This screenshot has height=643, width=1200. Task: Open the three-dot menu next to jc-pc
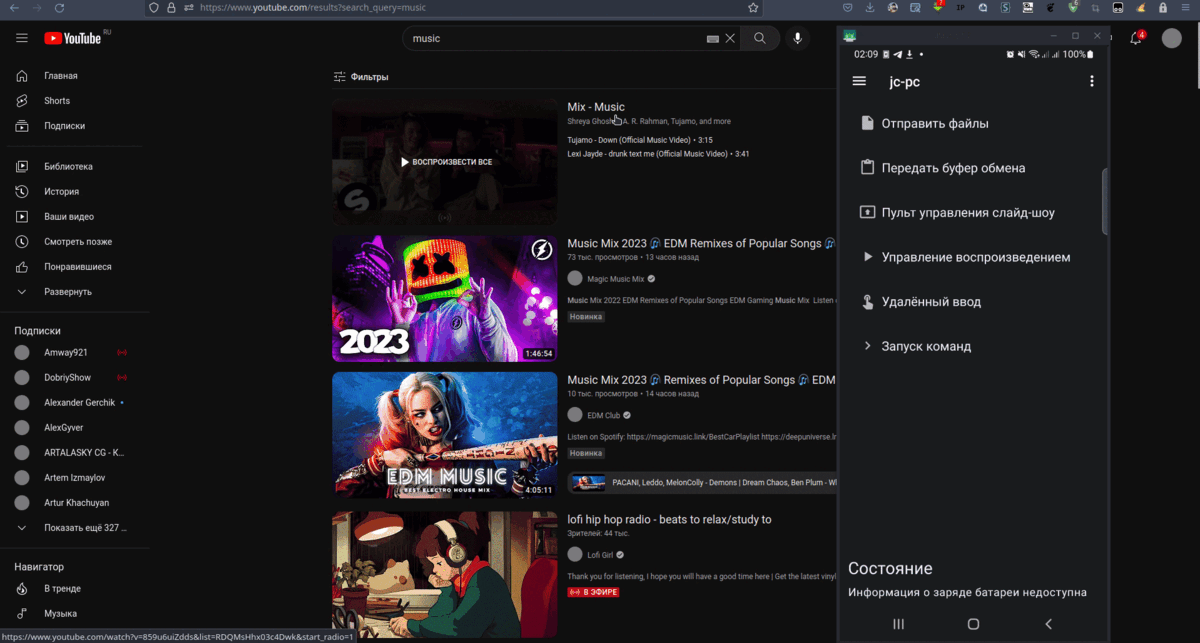click(1092, 81)
